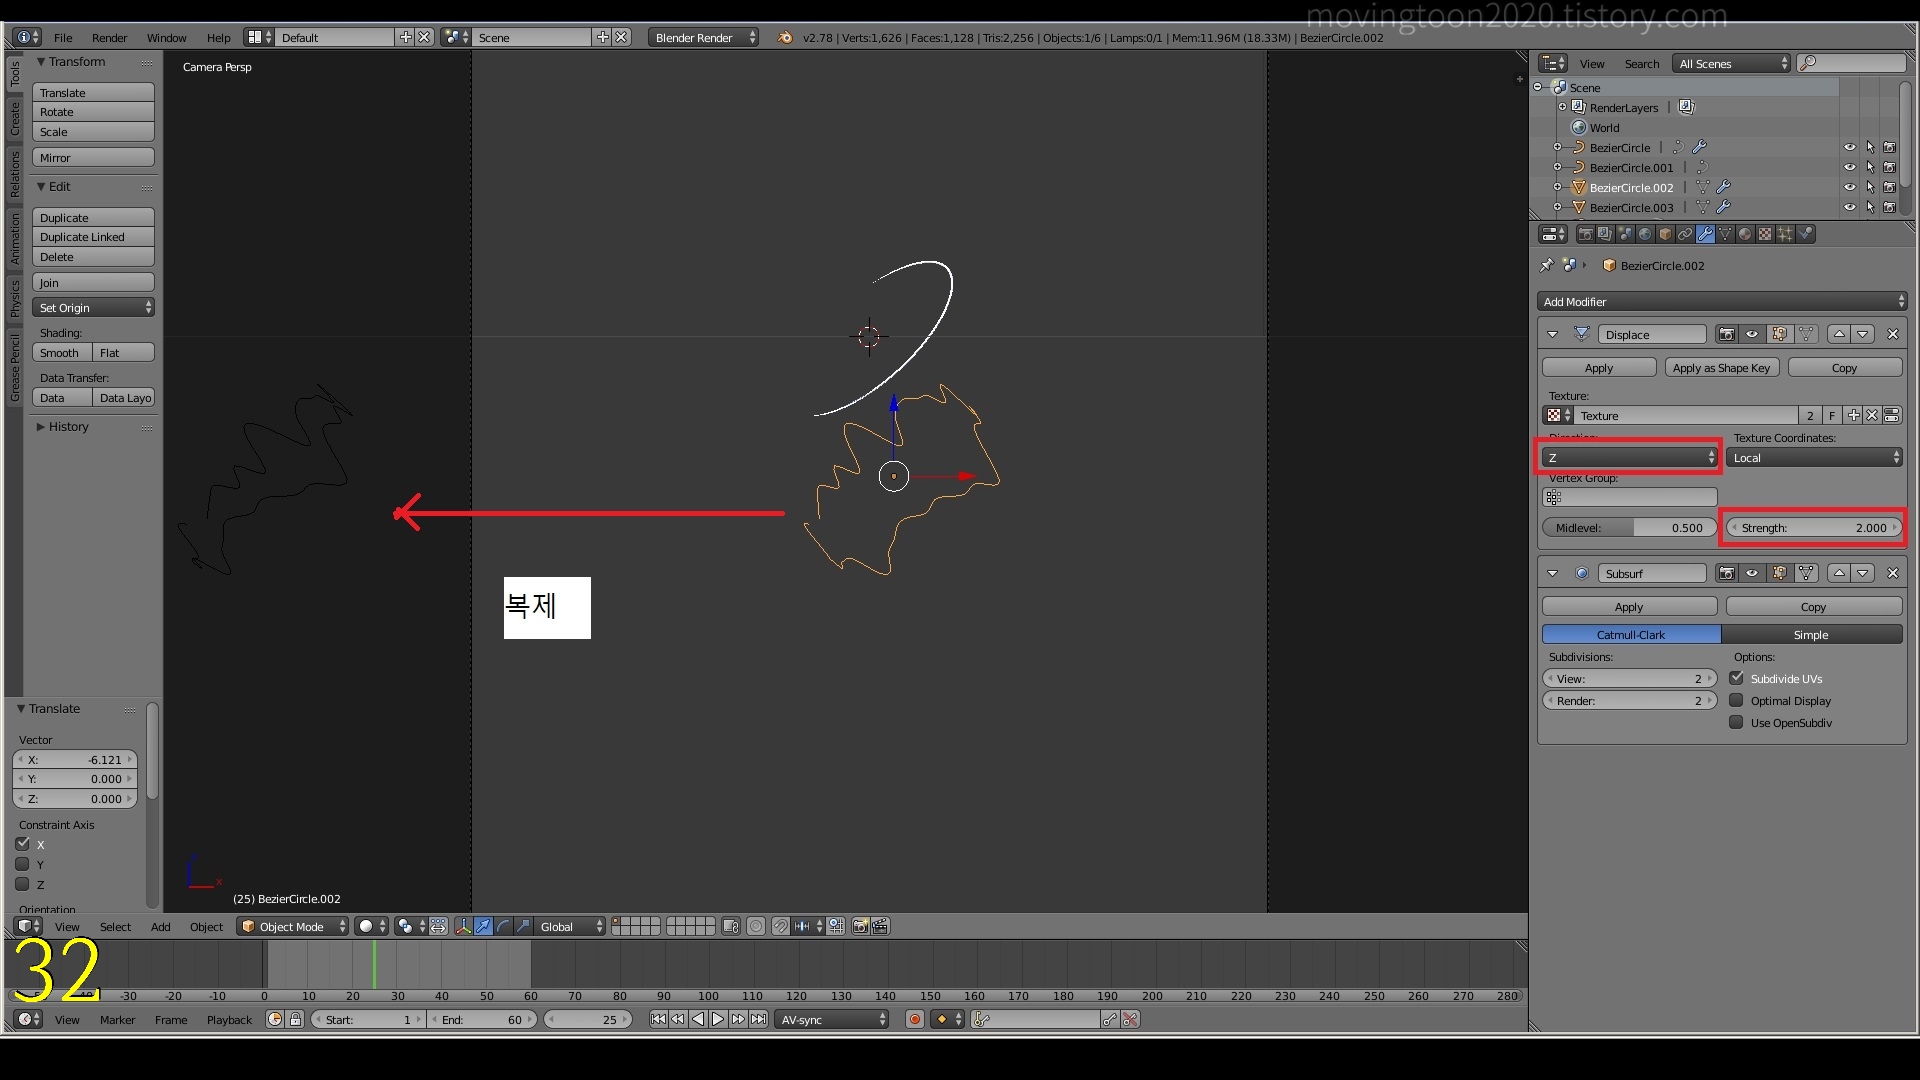Open the Object properties tab cube icon
The height and width of the screenshot is (1080, 1920).
pyautogui.click(x=1665, y=234)
